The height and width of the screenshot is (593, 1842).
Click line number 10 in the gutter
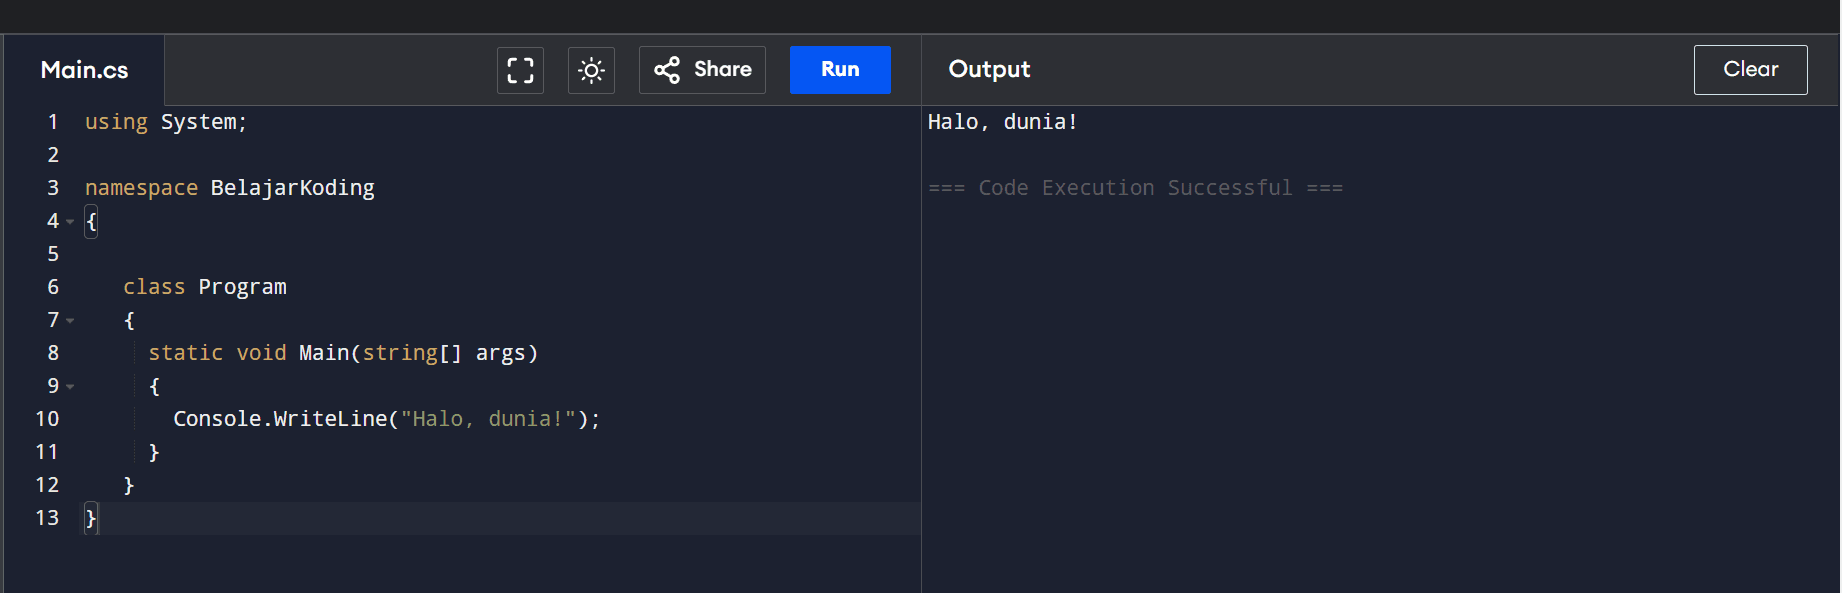click(x=47, y=419)
